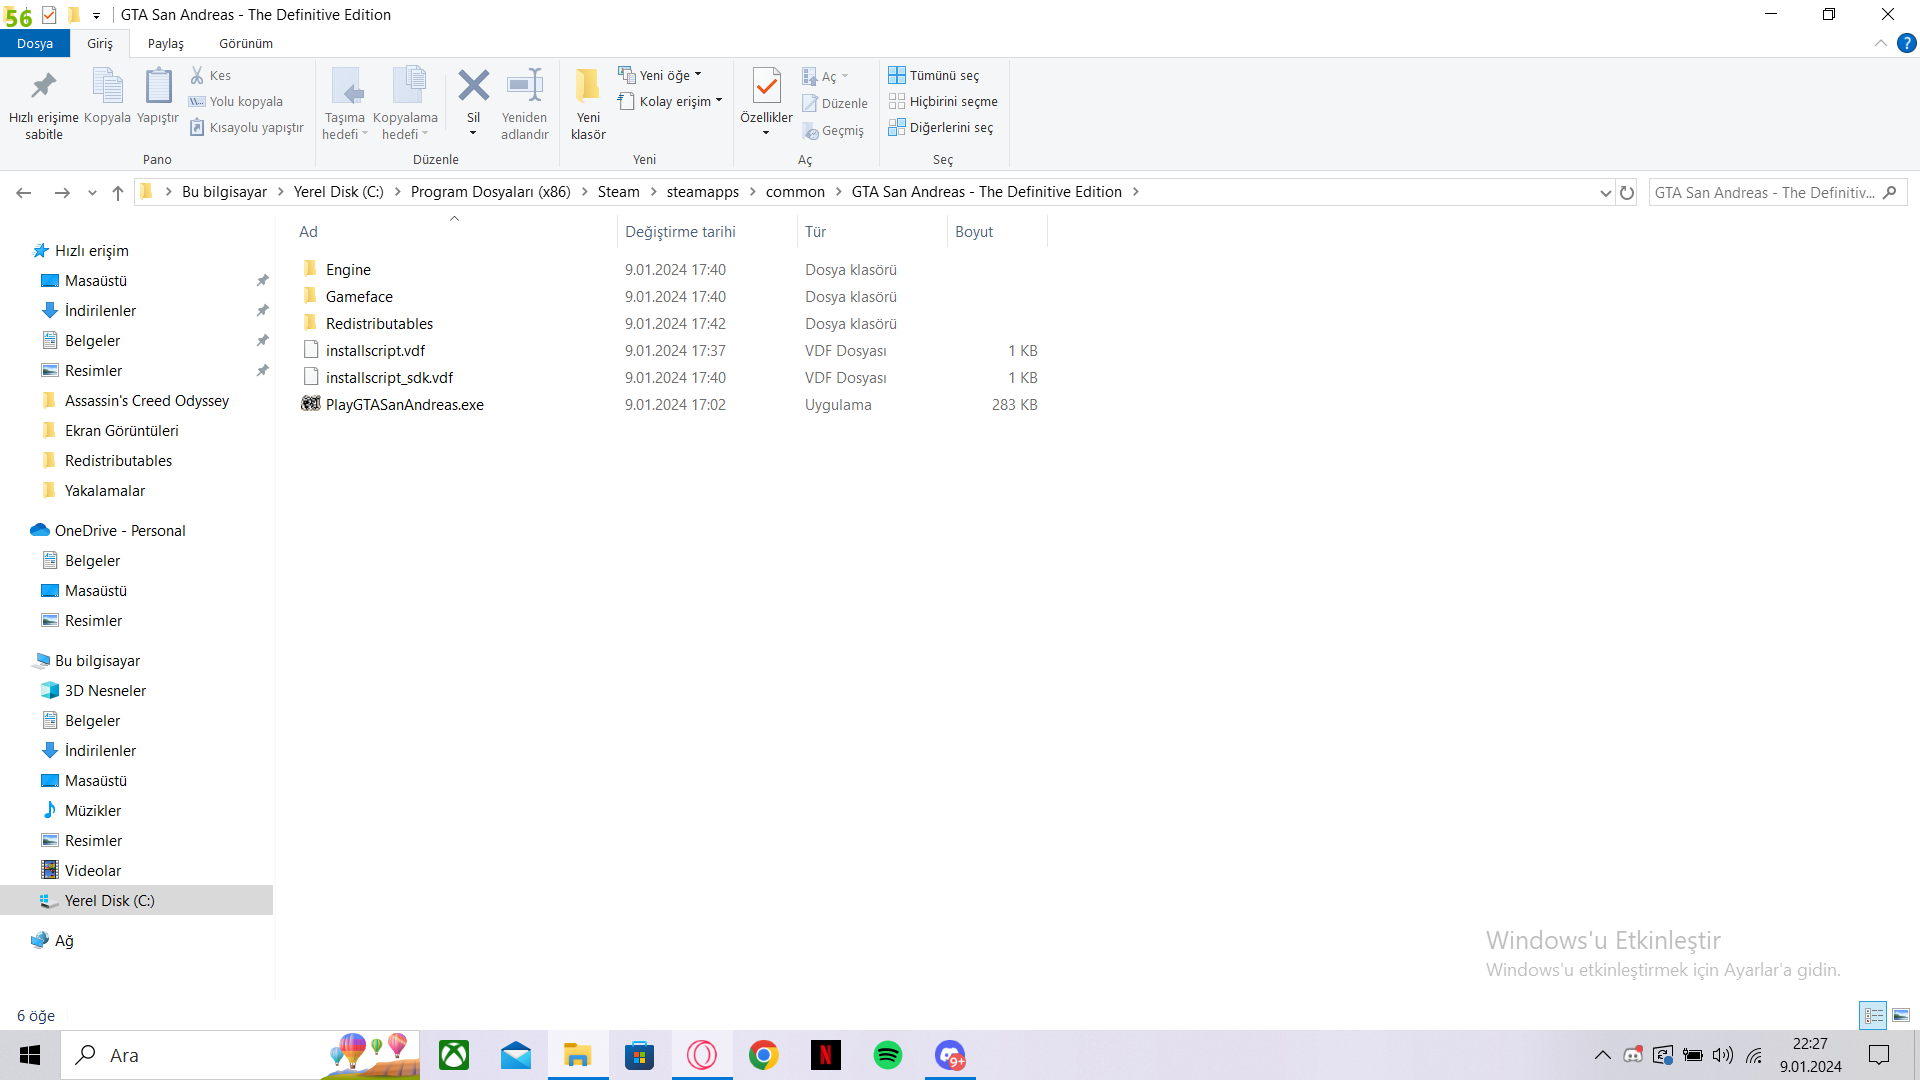1920x1080 pixels.
Task: Expand the Kolay erişim dropdown
Action: [671, 101]
